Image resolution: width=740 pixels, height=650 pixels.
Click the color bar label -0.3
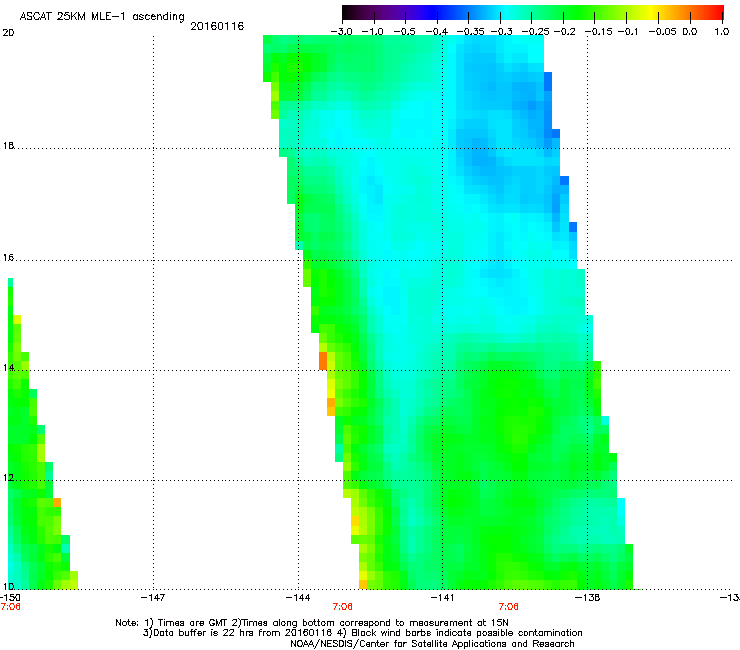(502, 32)
